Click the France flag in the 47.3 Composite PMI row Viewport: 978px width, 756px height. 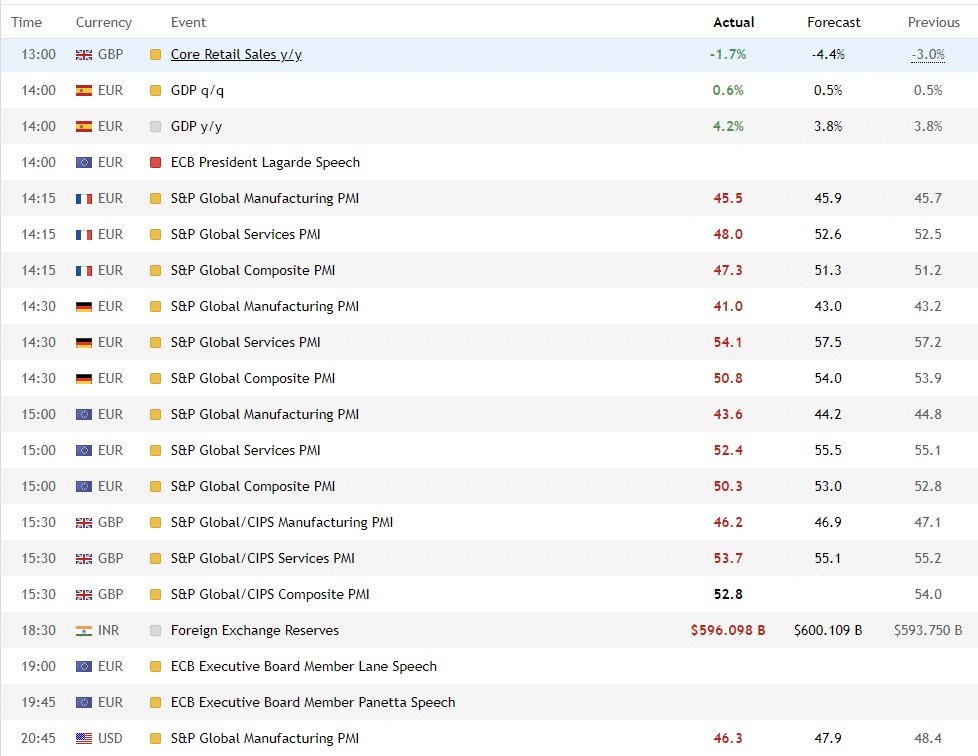[84, 271]
